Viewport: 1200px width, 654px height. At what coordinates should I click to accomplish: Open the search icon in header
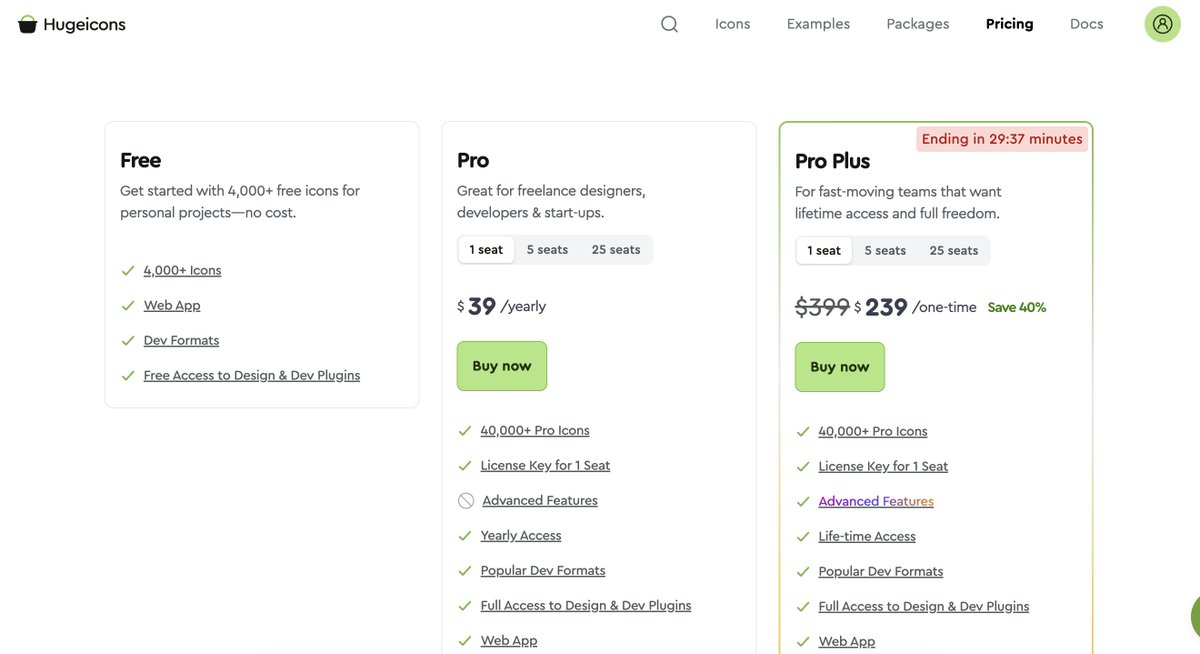pos(669,24)
